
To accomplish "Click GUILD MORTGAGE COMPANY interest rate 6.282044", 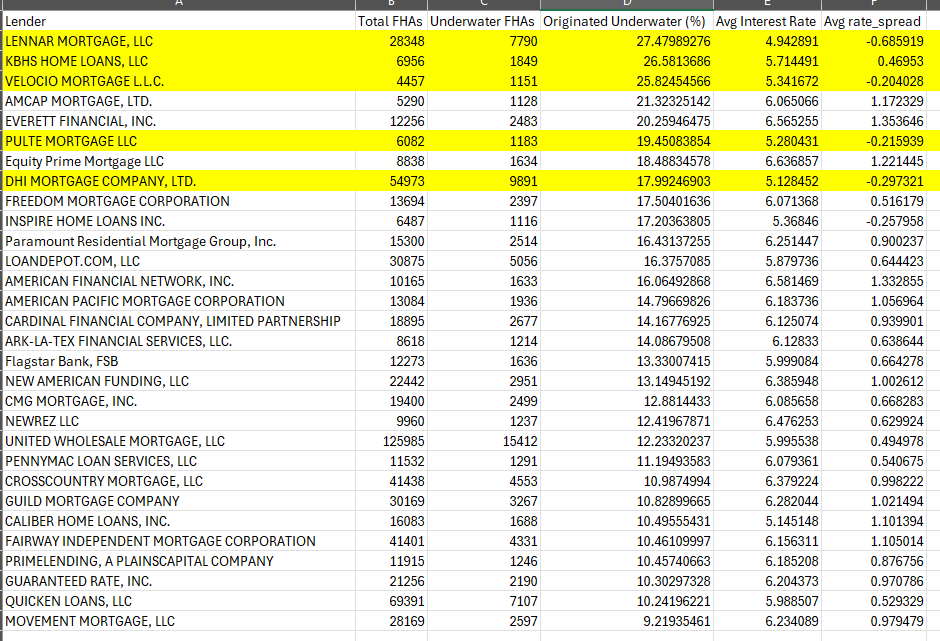I will tap(767, 501).
